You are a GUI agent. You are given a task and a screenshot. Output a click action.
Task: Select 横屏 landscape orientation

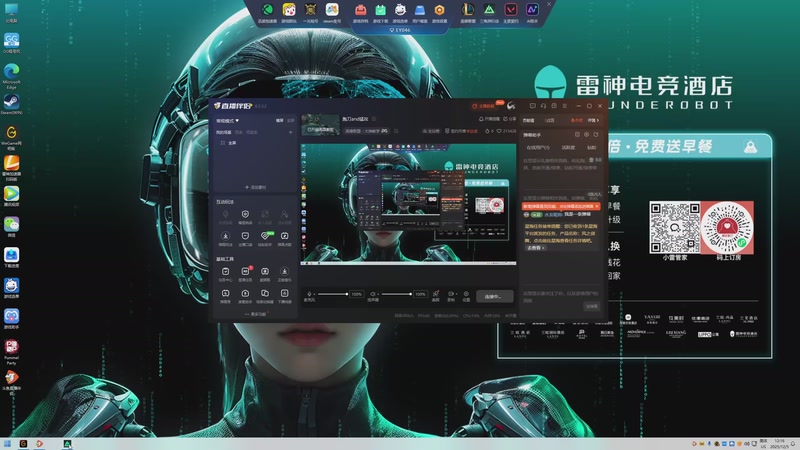[x=280, y=120]
